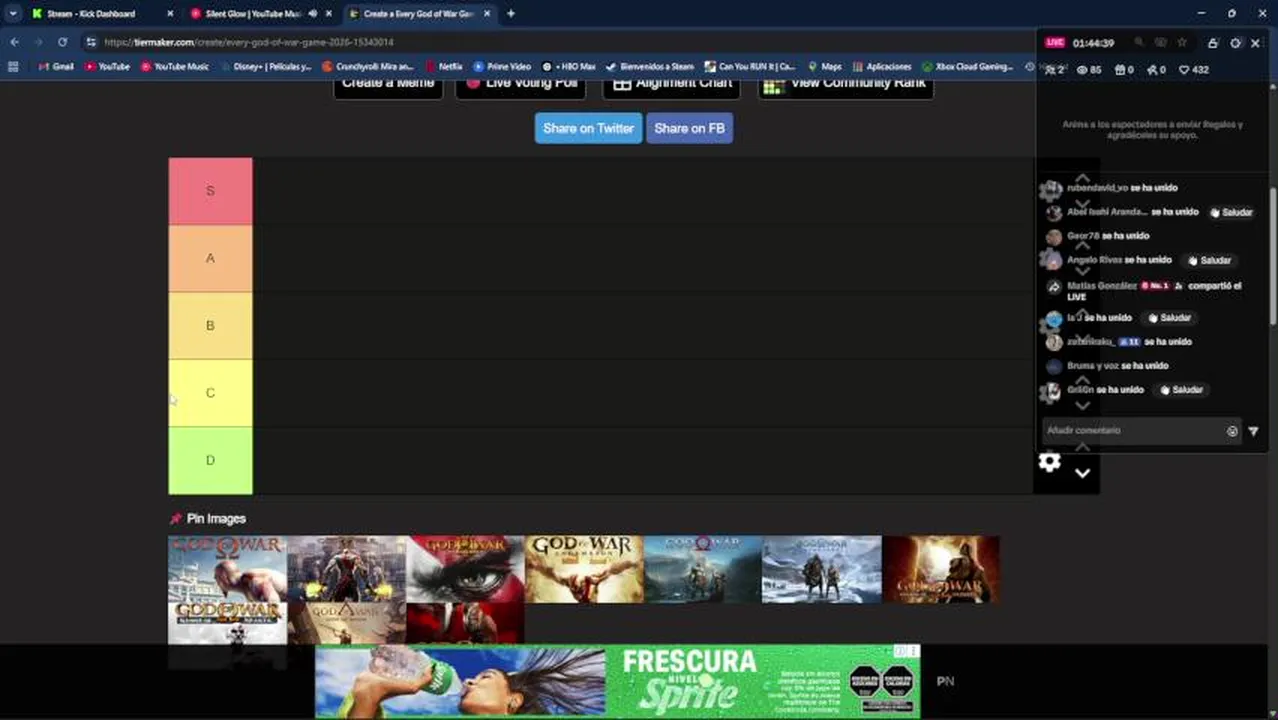1278x720 pixels.
Task: Open the Can You RUN It bookmark
Action: (x=750, y=67)
